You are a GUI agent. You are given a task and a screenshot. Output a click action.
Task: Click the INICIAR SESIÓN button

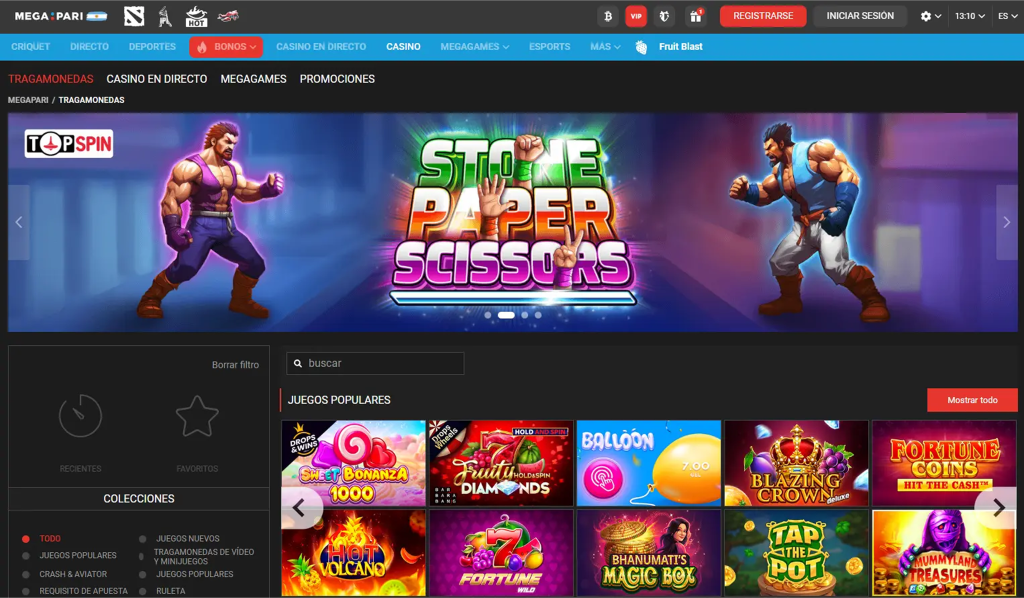pyautogui.click(x=860, y=16)
